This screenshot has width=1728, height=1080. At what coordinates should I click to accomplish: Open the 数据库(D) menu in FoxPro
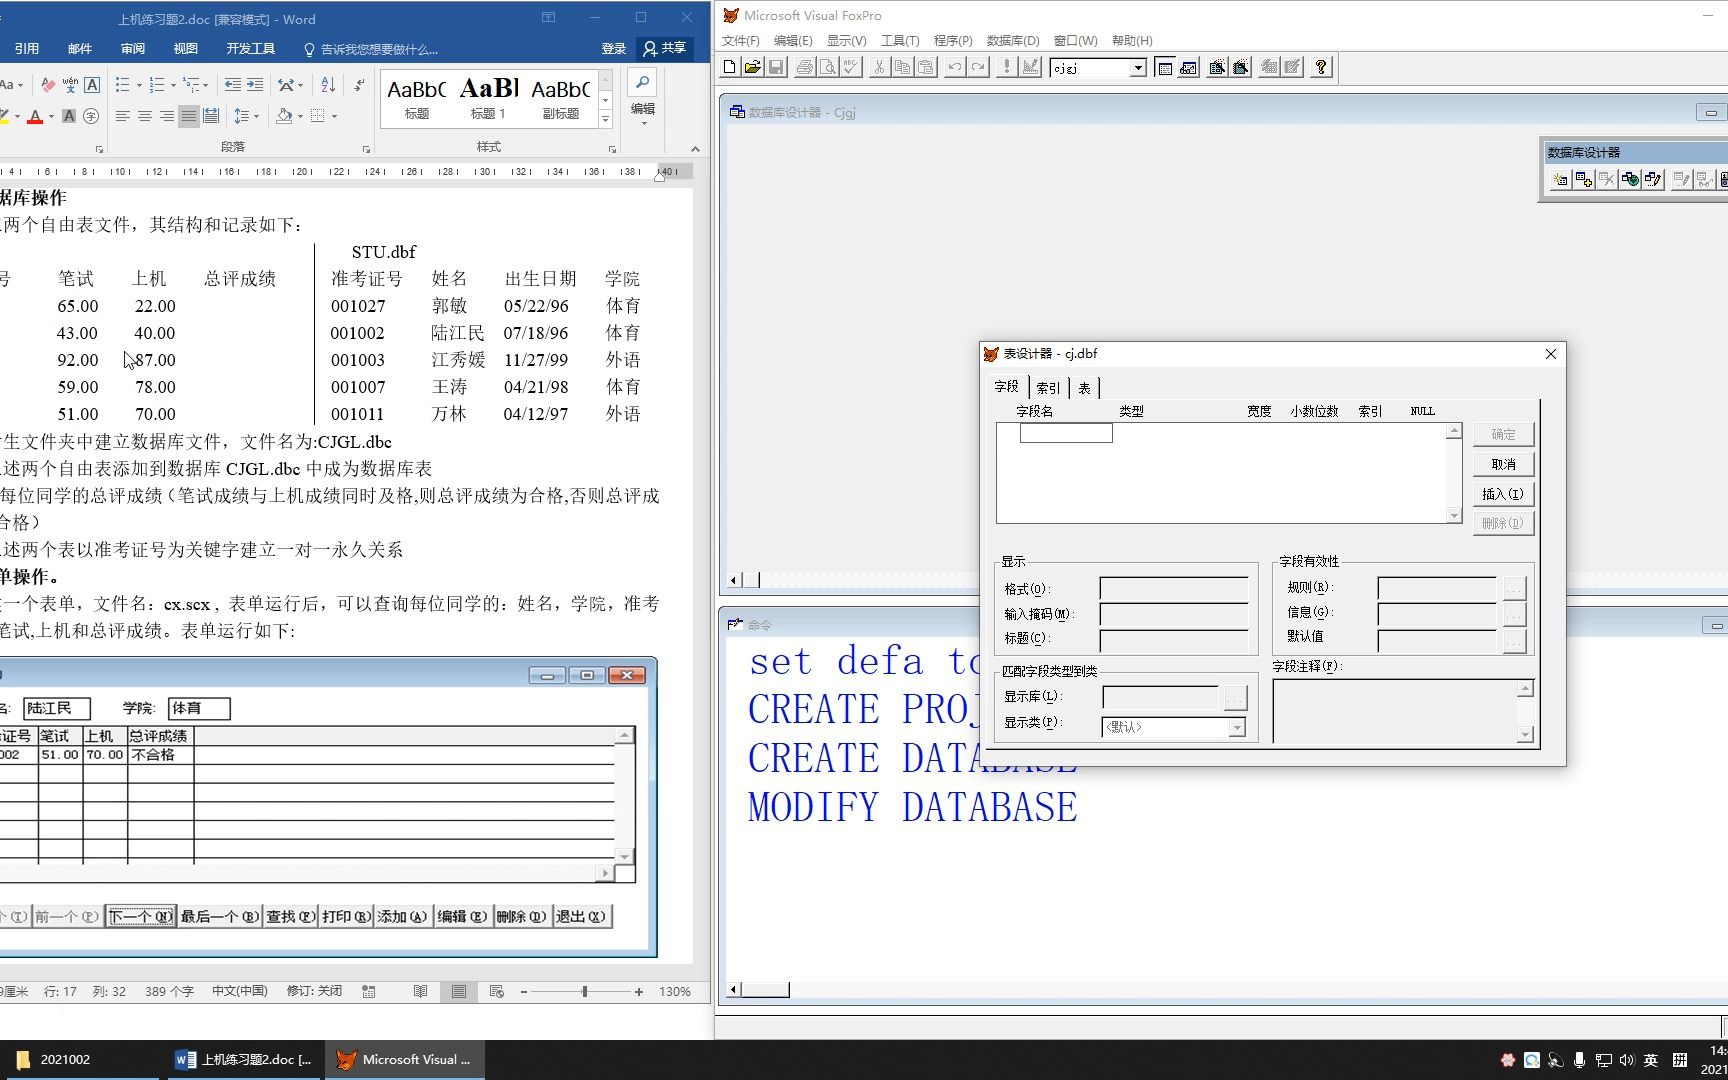[x=1013, y=41]
